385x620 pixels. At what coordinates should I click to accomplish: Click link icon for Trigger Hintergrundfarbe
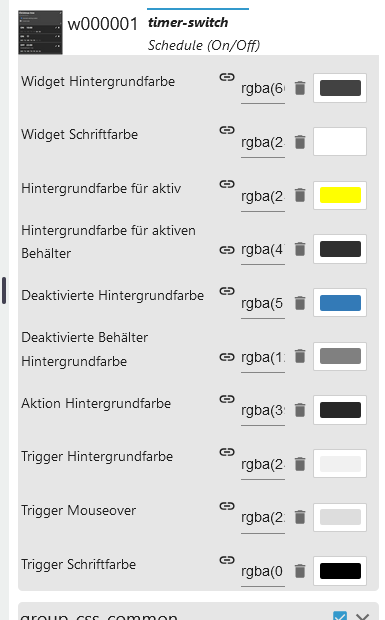[x=227, y=452]
